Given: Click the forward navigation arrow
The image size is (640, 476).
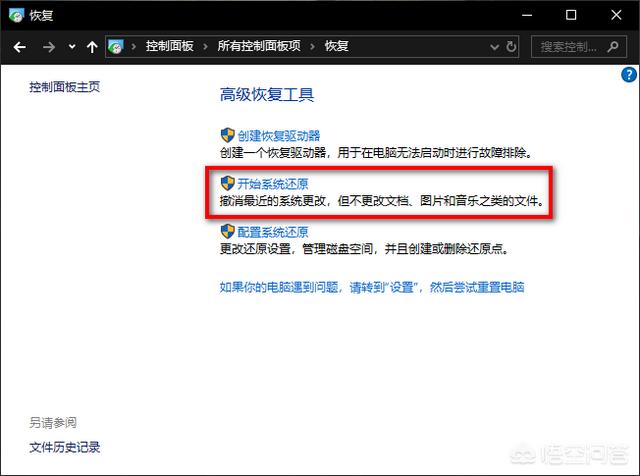Looking at the screenshot, I should [49, 47].
